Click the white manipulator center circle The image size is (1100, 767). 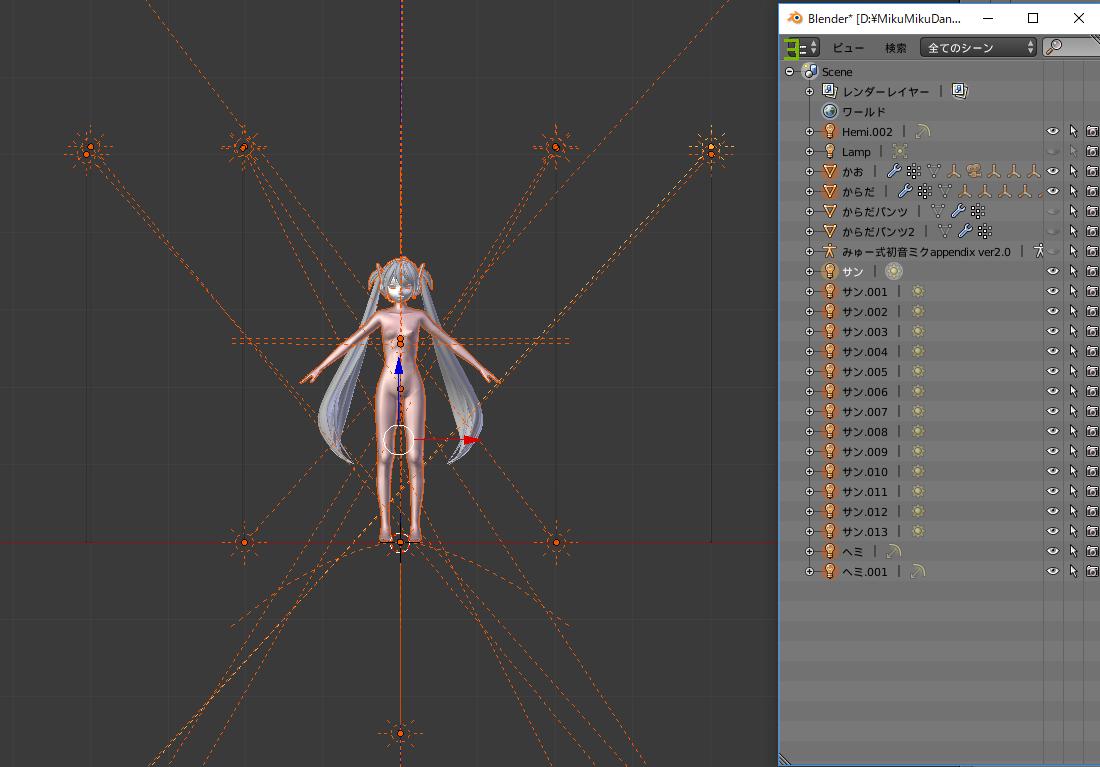[398, 440]
